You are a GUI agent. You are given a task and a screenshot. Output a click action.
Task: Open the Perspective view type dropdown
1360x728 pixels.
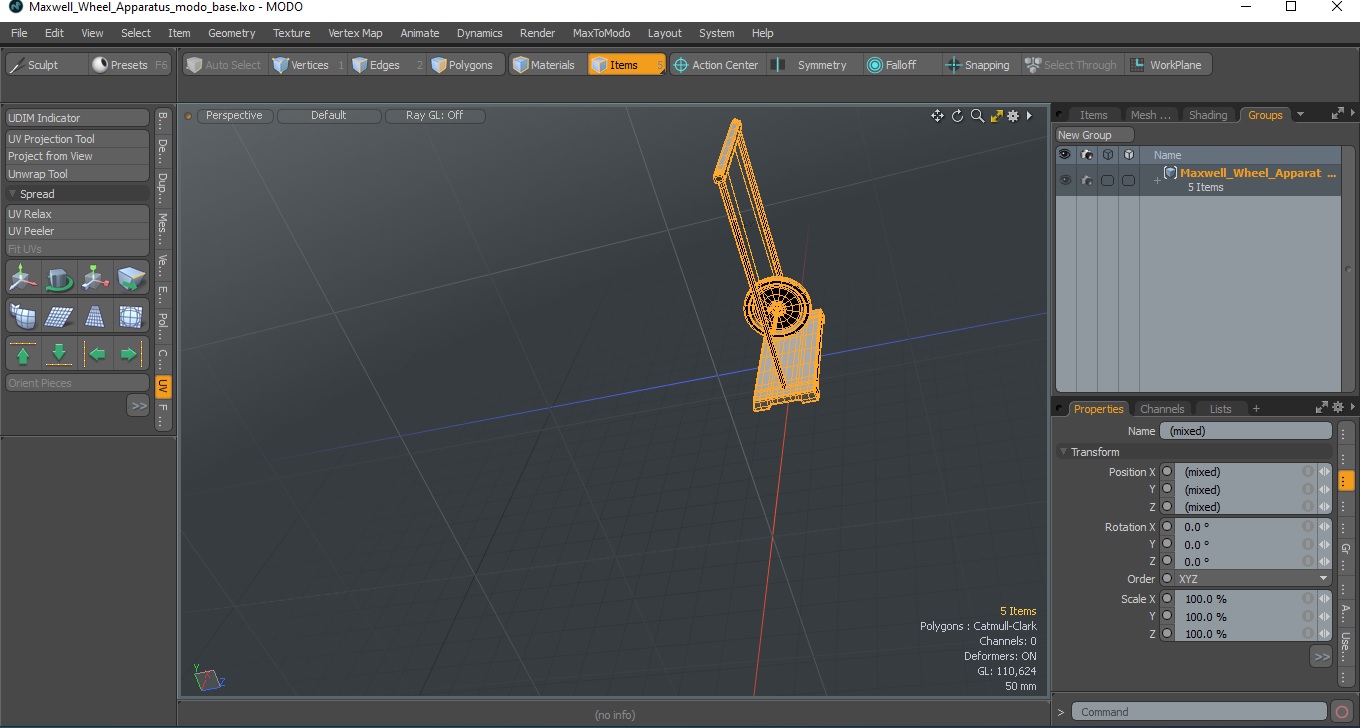234,116
